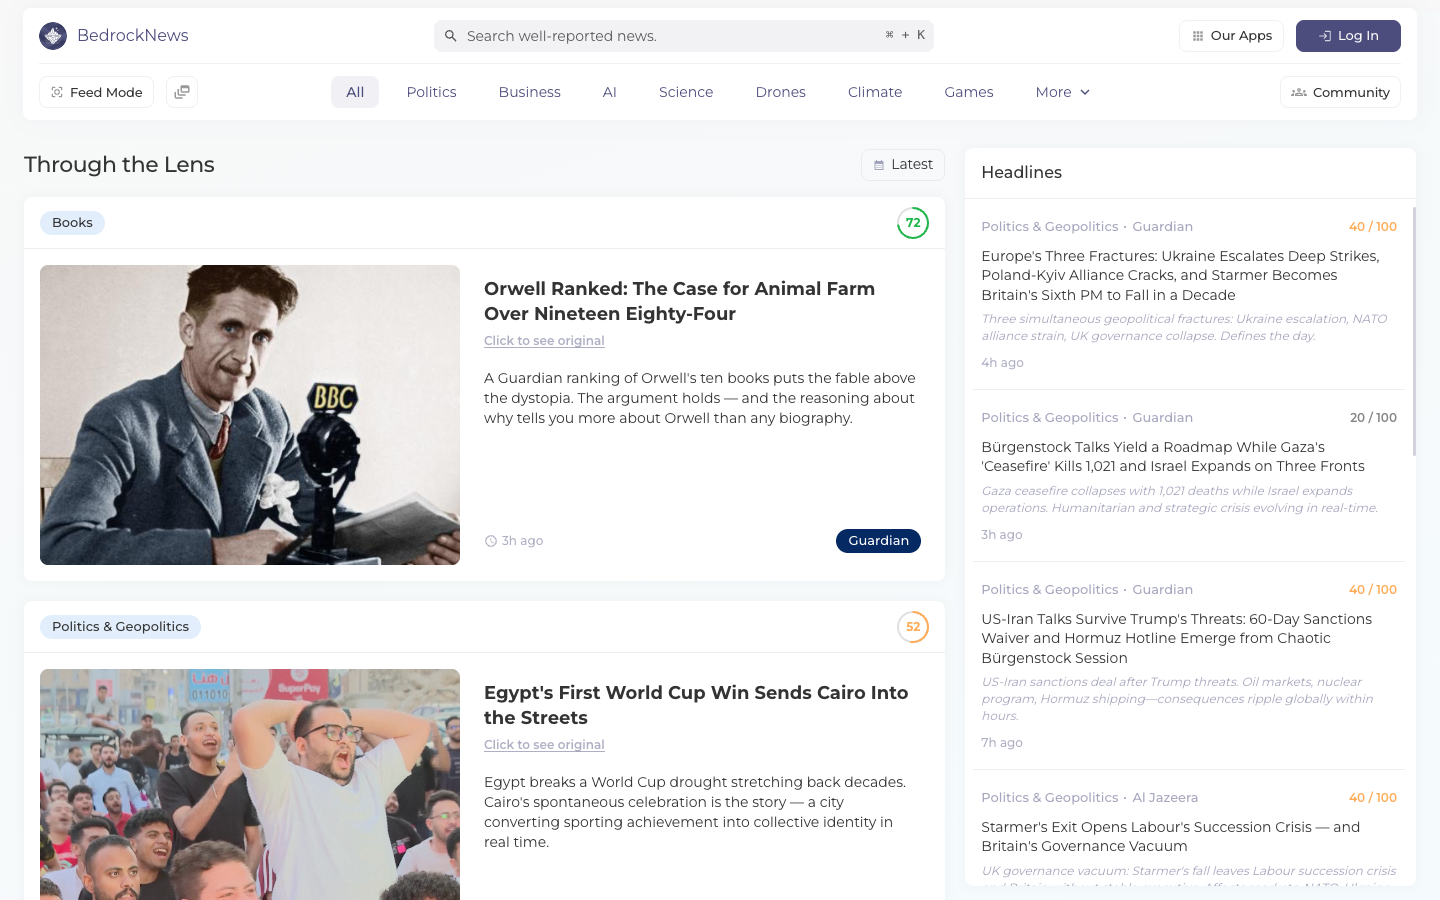Click the BedrockNews logo icon

click(53, 36)
